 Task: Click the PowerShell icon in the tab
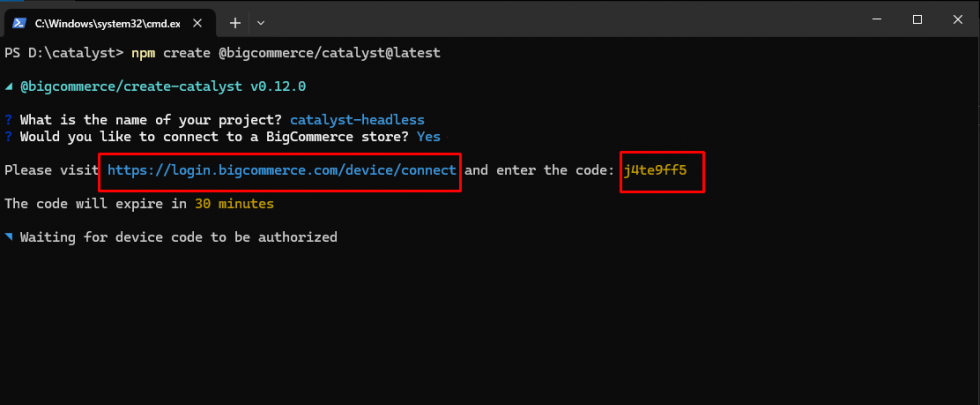[x=19, y=21]
